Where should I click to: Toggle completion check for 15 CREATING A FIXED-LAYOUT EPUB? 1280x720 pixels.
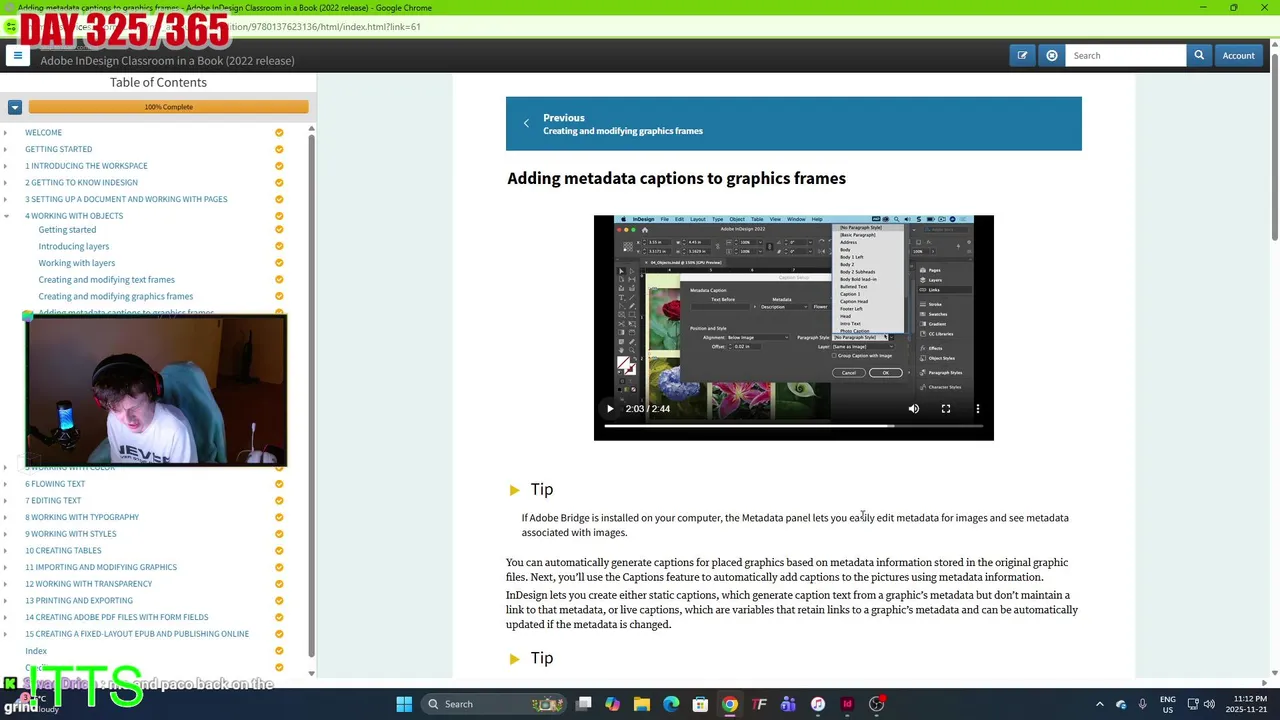tap(279, 634)
